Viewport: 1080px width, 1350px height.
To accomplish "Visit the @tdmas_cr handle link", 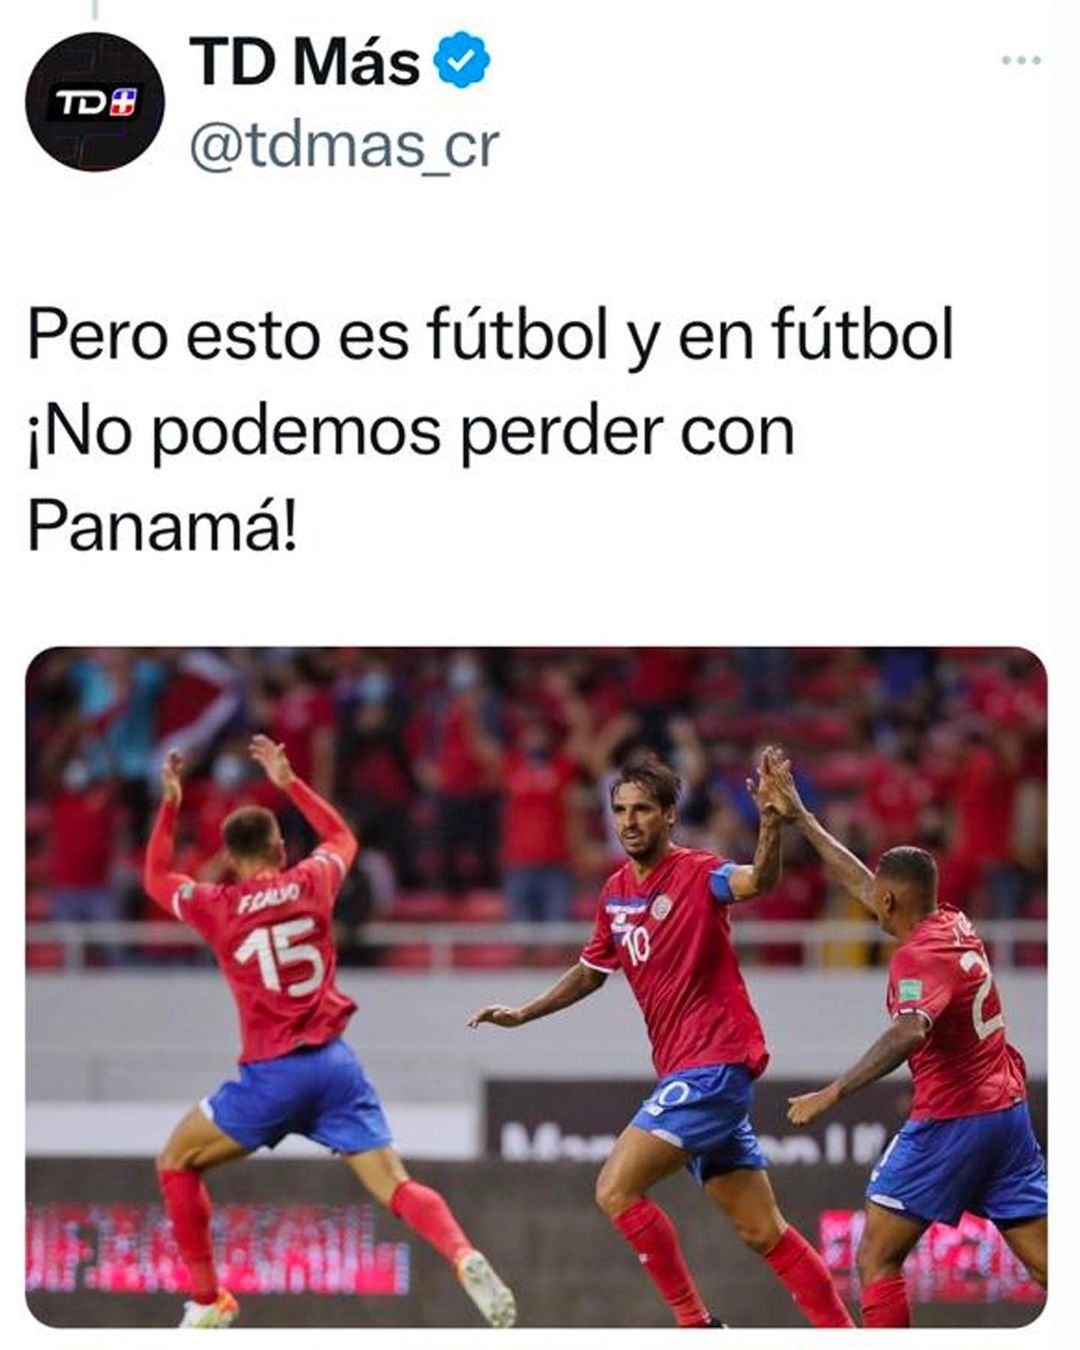I will (x=343, y=147).
